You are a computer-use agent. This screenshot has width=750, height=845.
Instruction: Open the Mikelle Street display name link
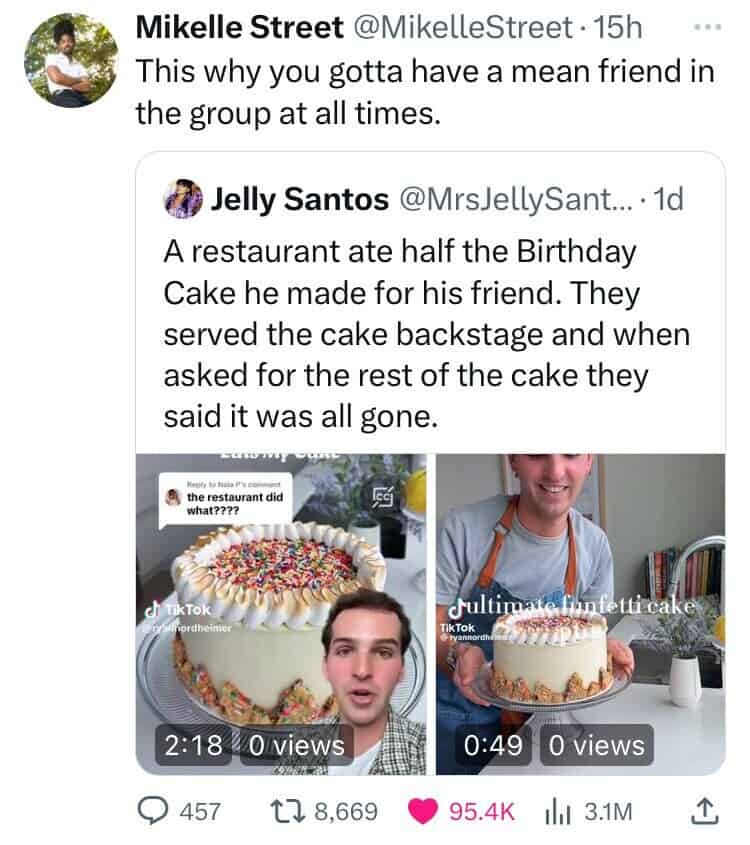(238, 29)
